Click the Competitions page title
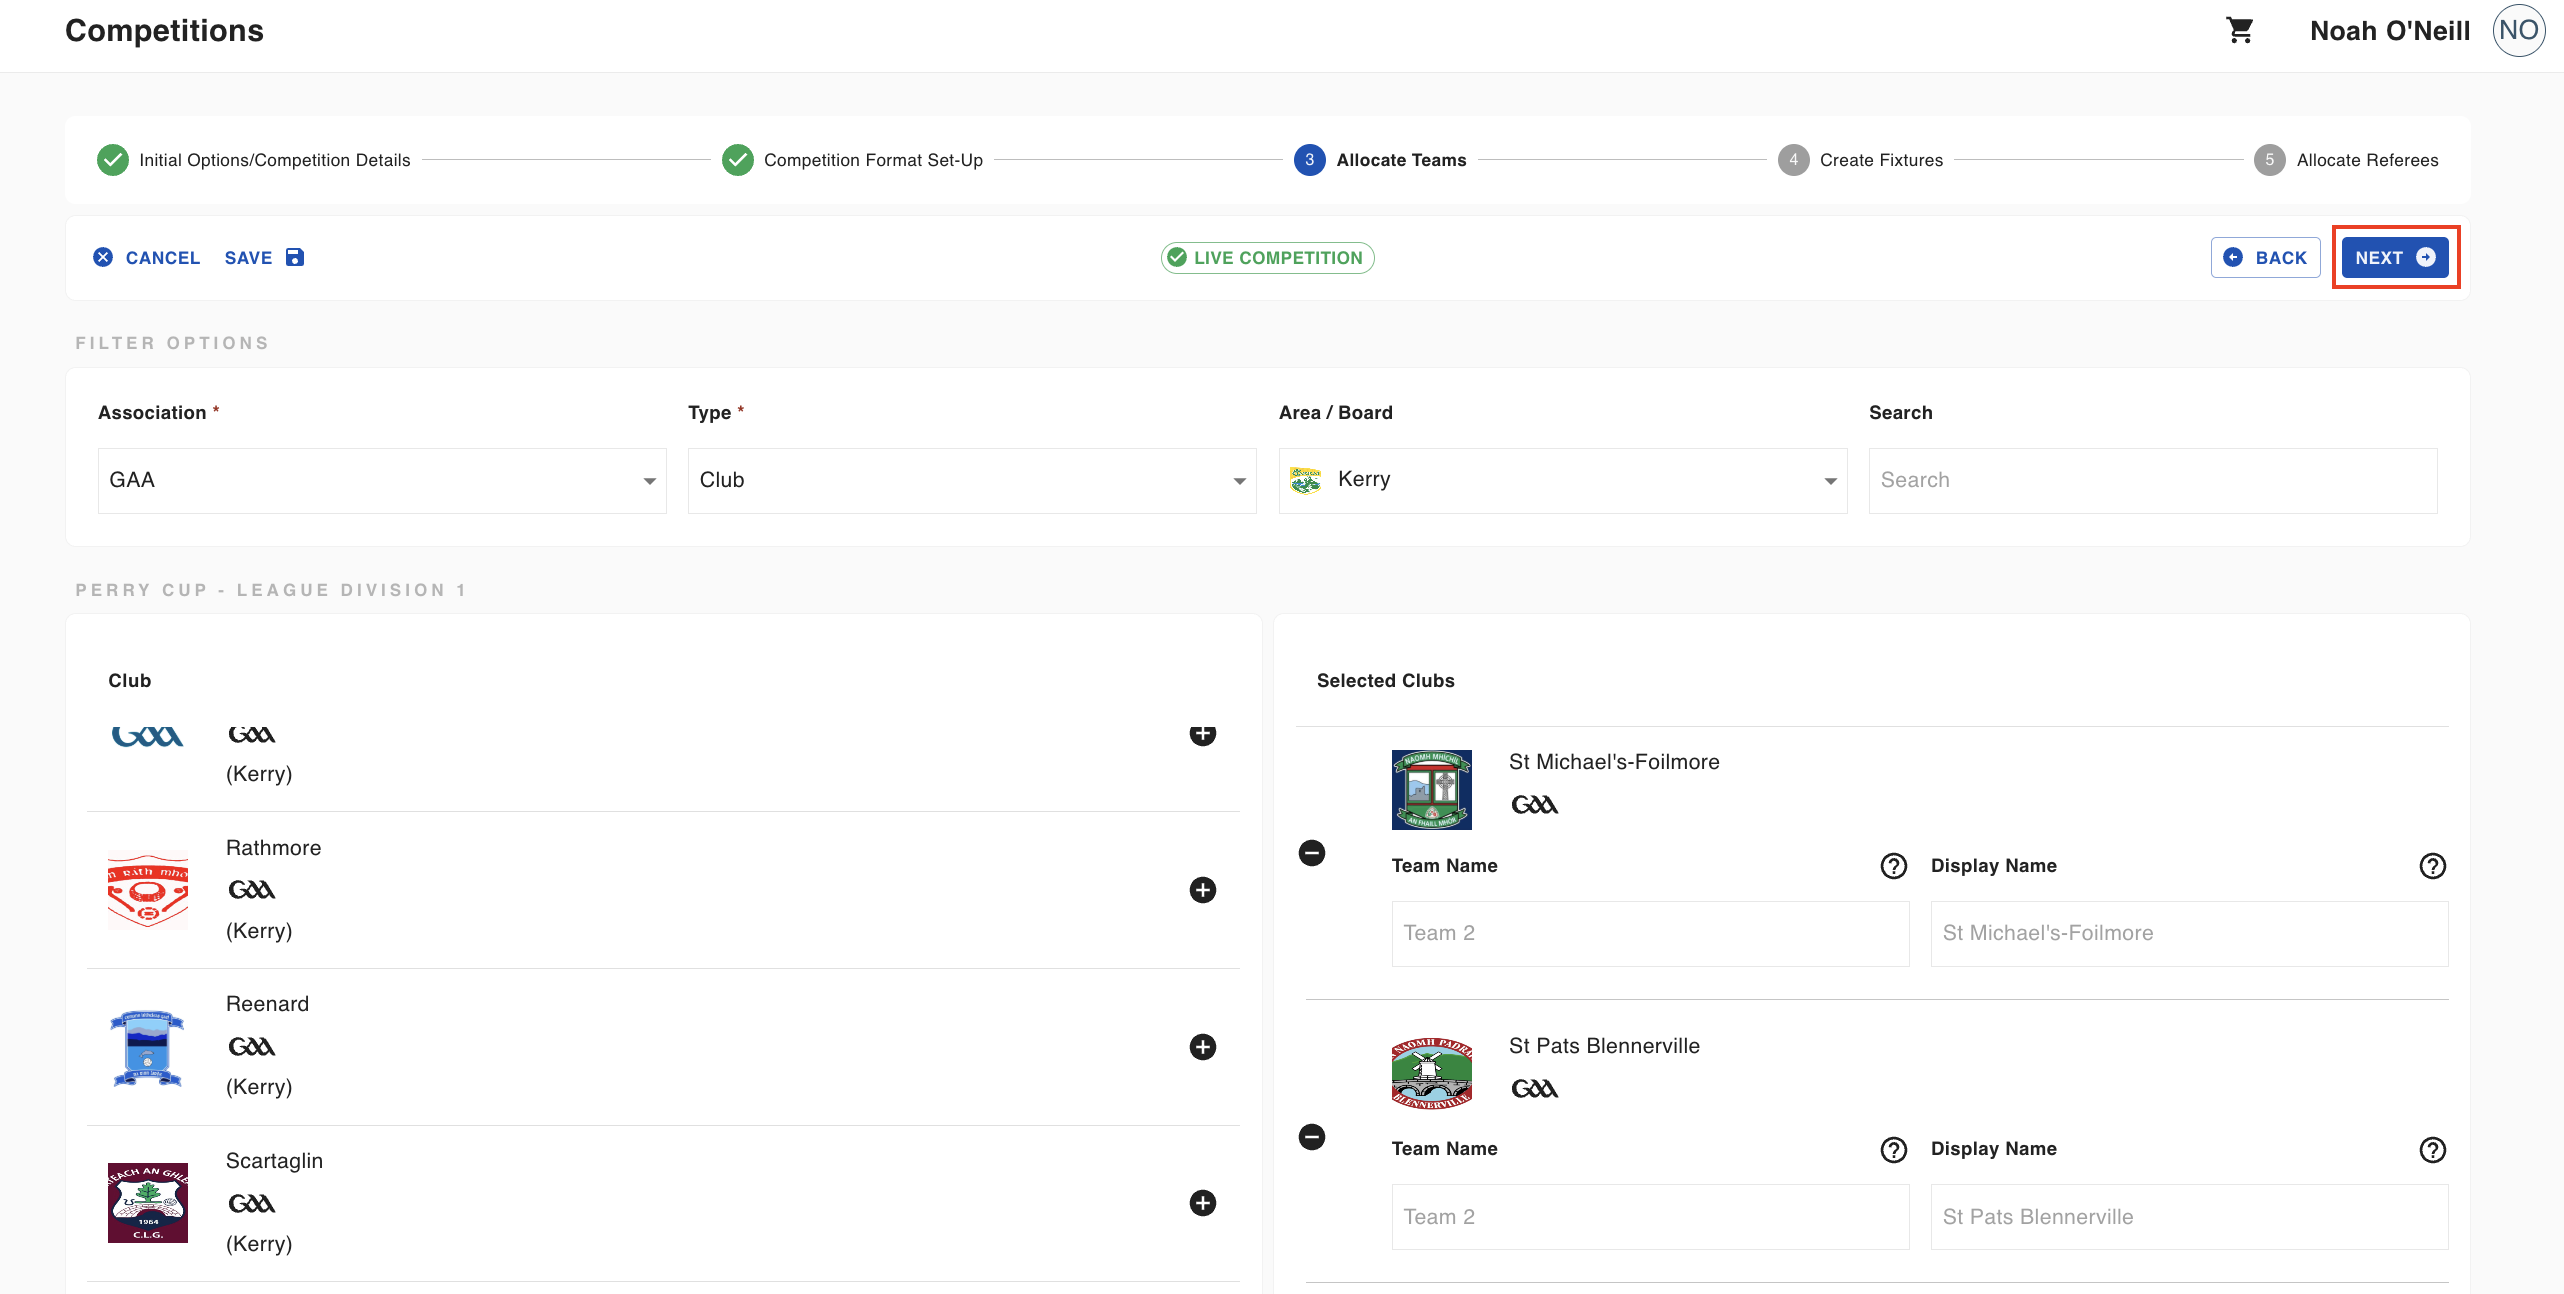The image size is (2564, 1294). 164,31
